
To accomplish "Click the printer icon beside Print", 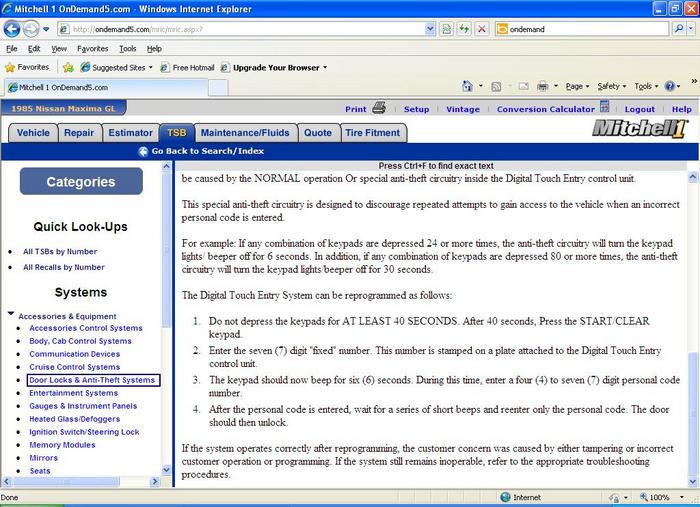I will pyautogui.click(x=379, y=108).
